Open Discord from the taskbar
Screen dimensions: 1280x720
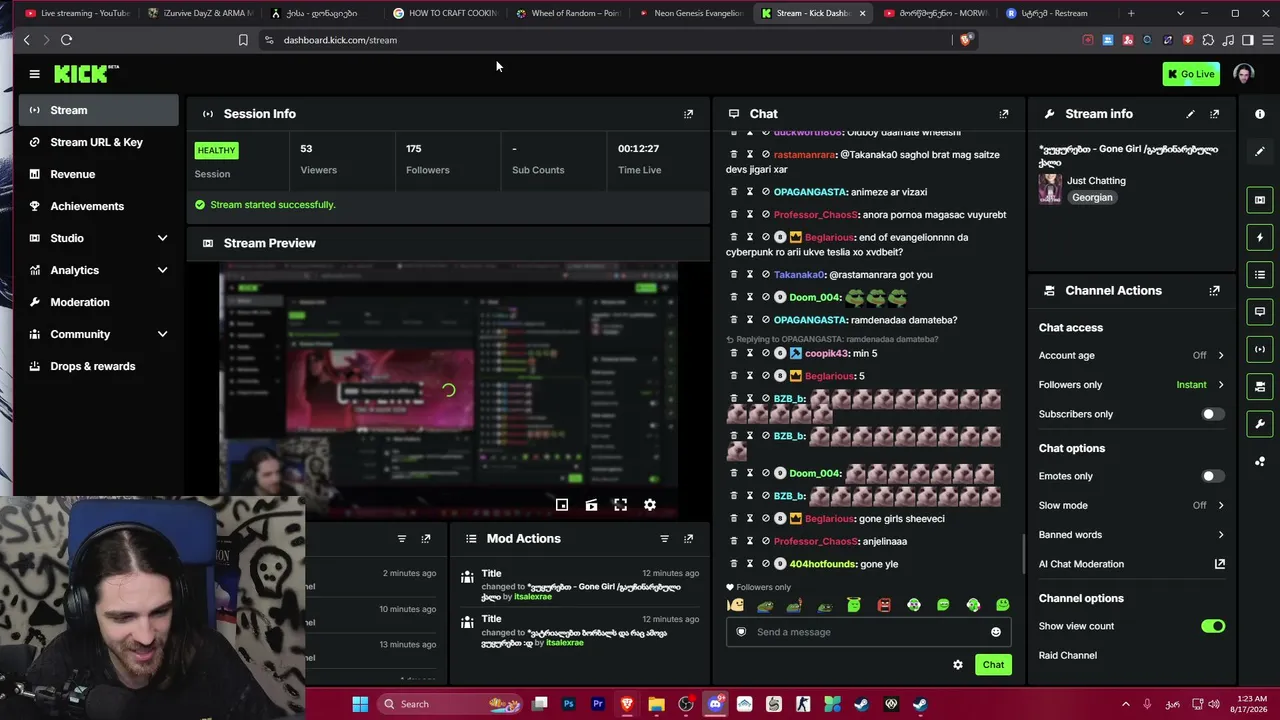(715, 704)
